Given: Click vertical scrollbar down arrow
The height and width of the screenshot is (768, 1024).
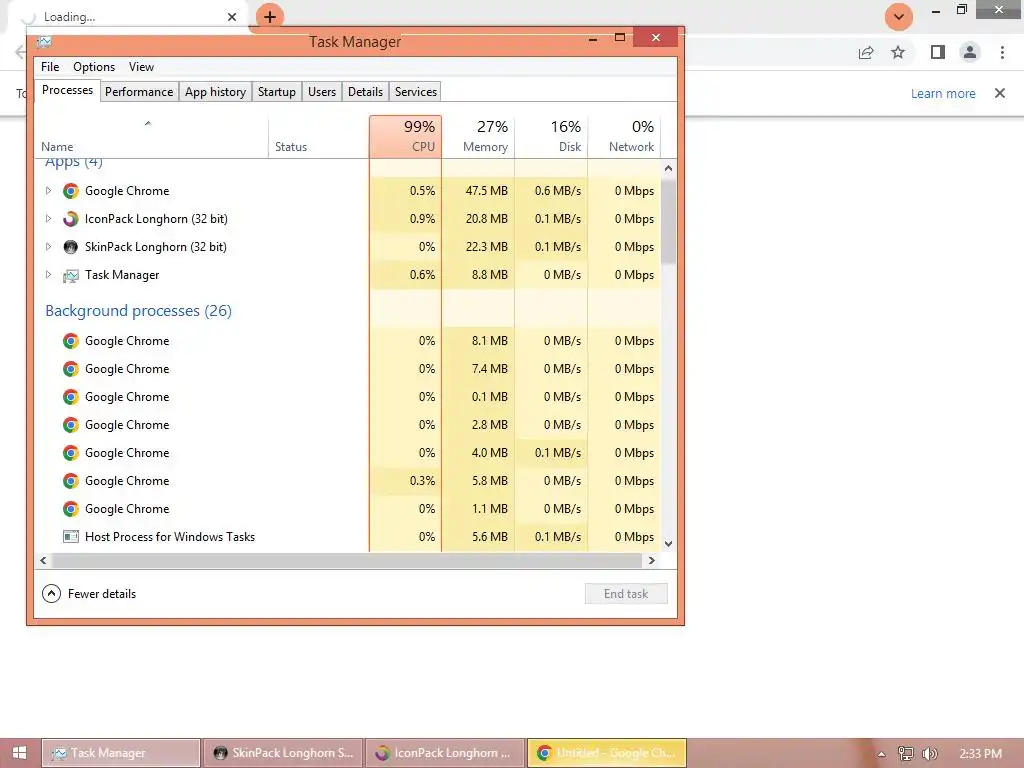Looking at the screenshot, I should (x=668, y=543).
